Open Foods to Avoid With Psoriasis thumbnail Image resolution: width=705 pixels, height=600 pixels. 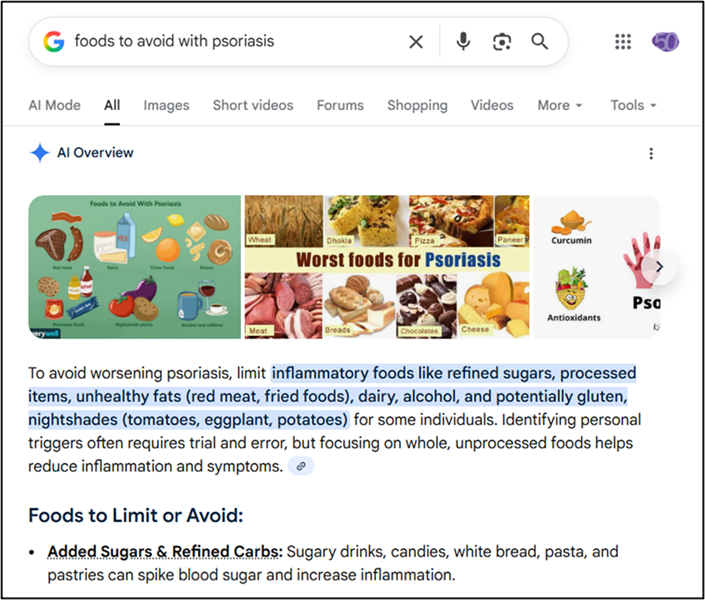pyautogui.click(x=134, y=267)
